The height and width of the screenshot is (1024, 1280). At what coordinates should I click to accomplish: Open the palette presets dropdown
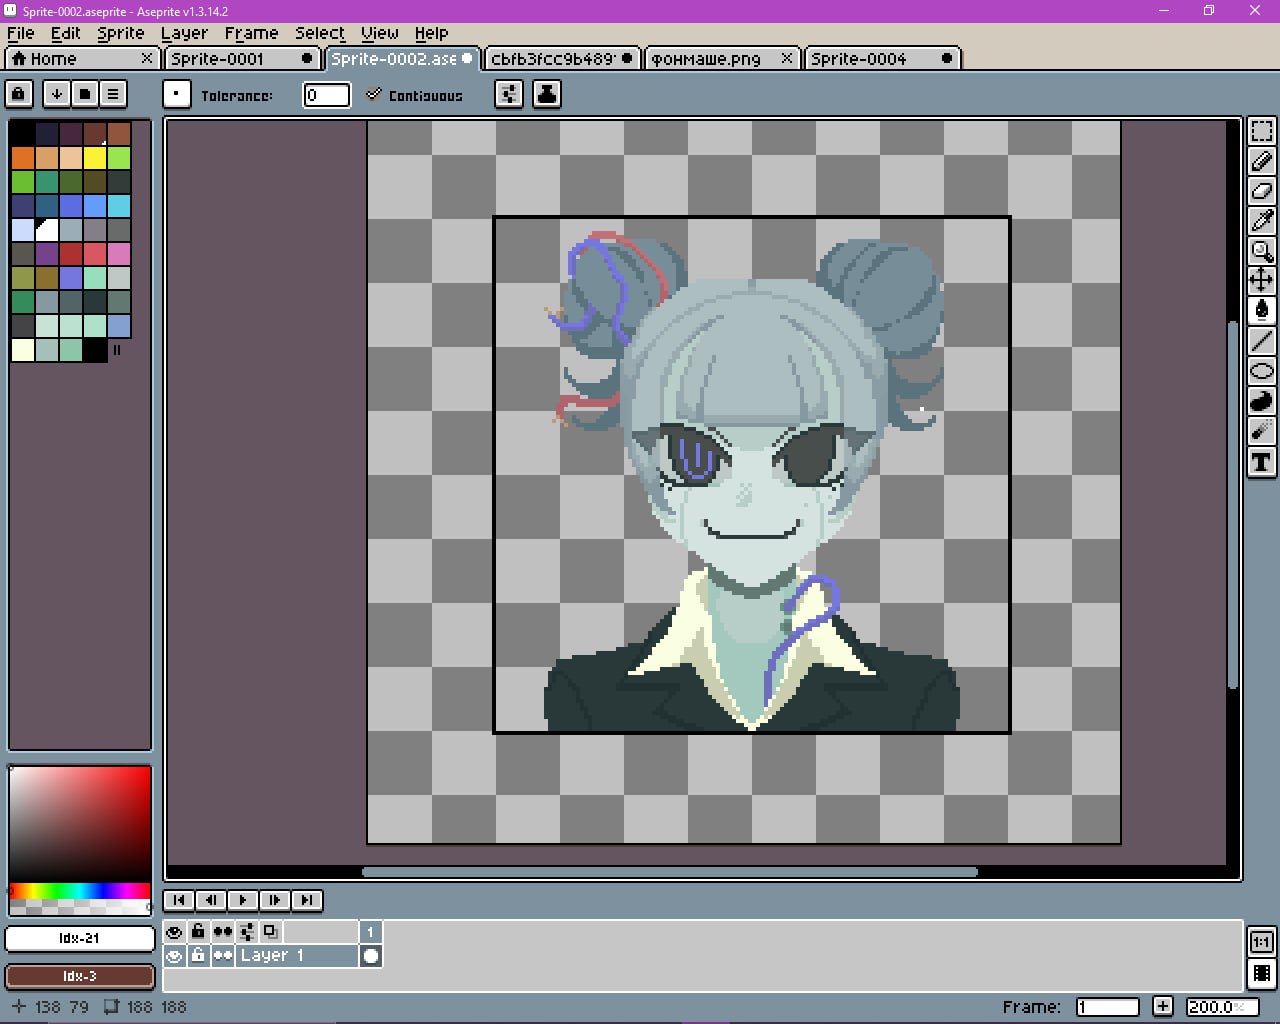pos(85,94)
